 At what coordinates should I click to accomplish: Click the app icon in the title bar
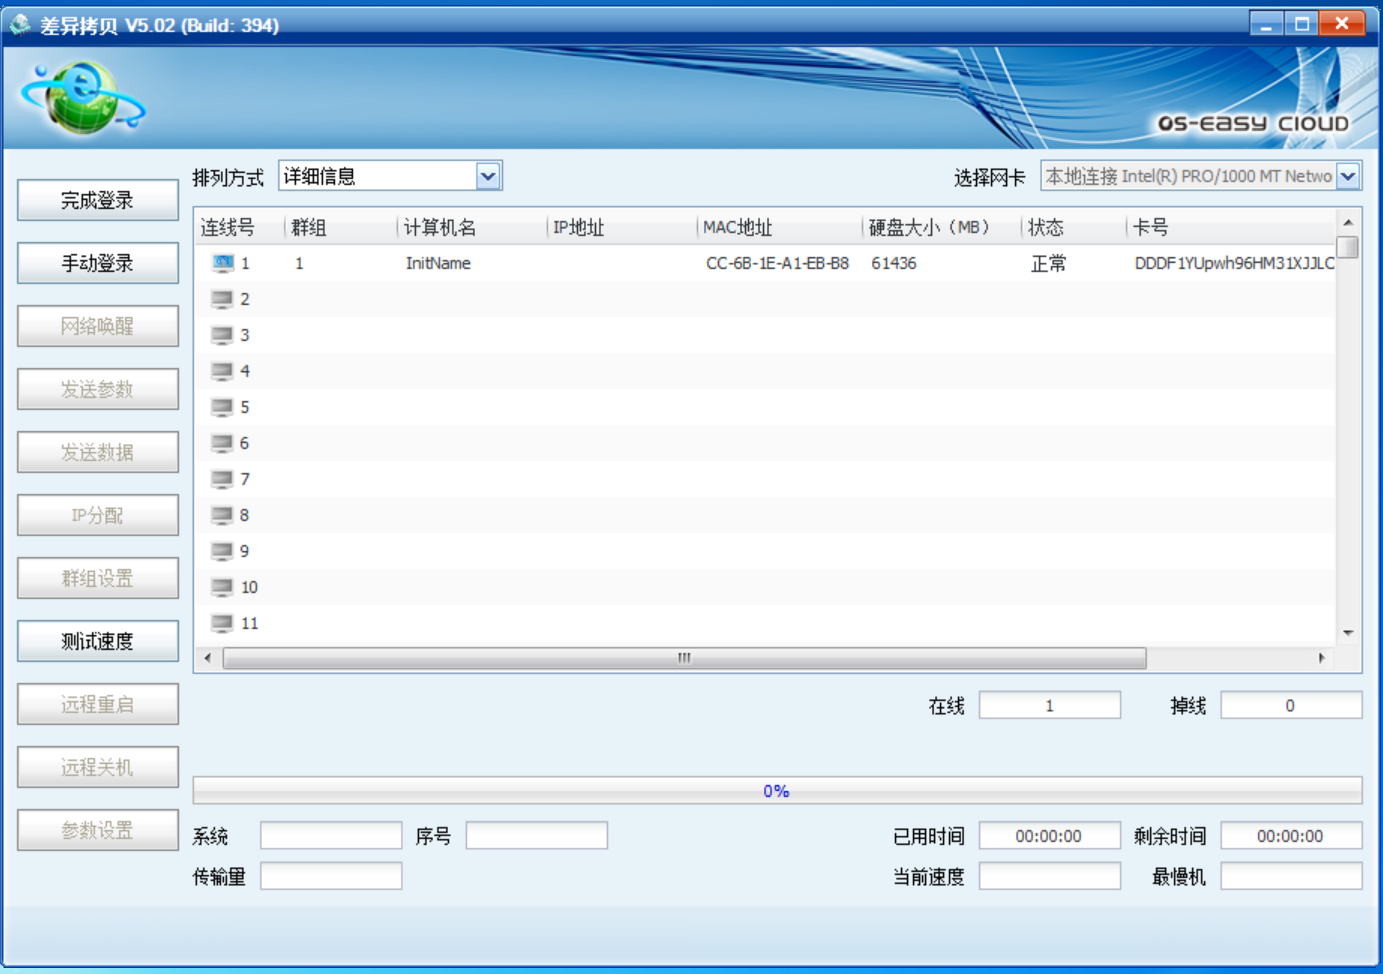20,24
